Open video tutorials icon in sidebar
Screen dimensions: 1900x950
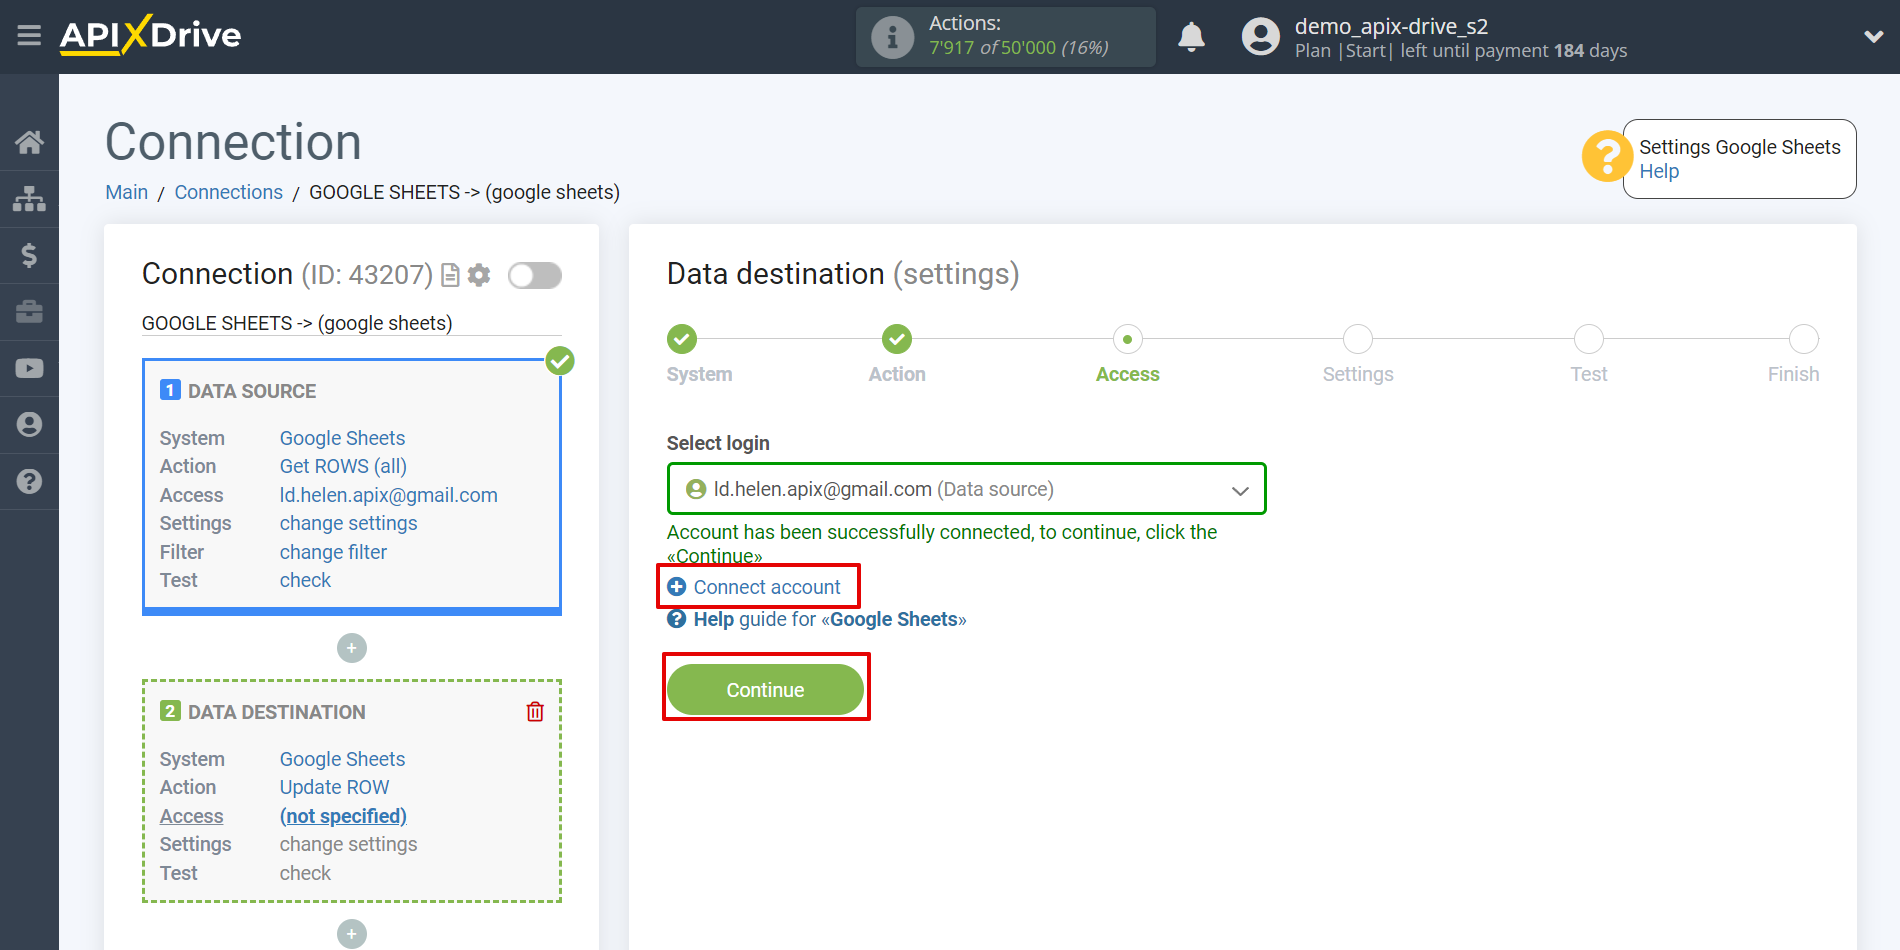coord(29,368)
